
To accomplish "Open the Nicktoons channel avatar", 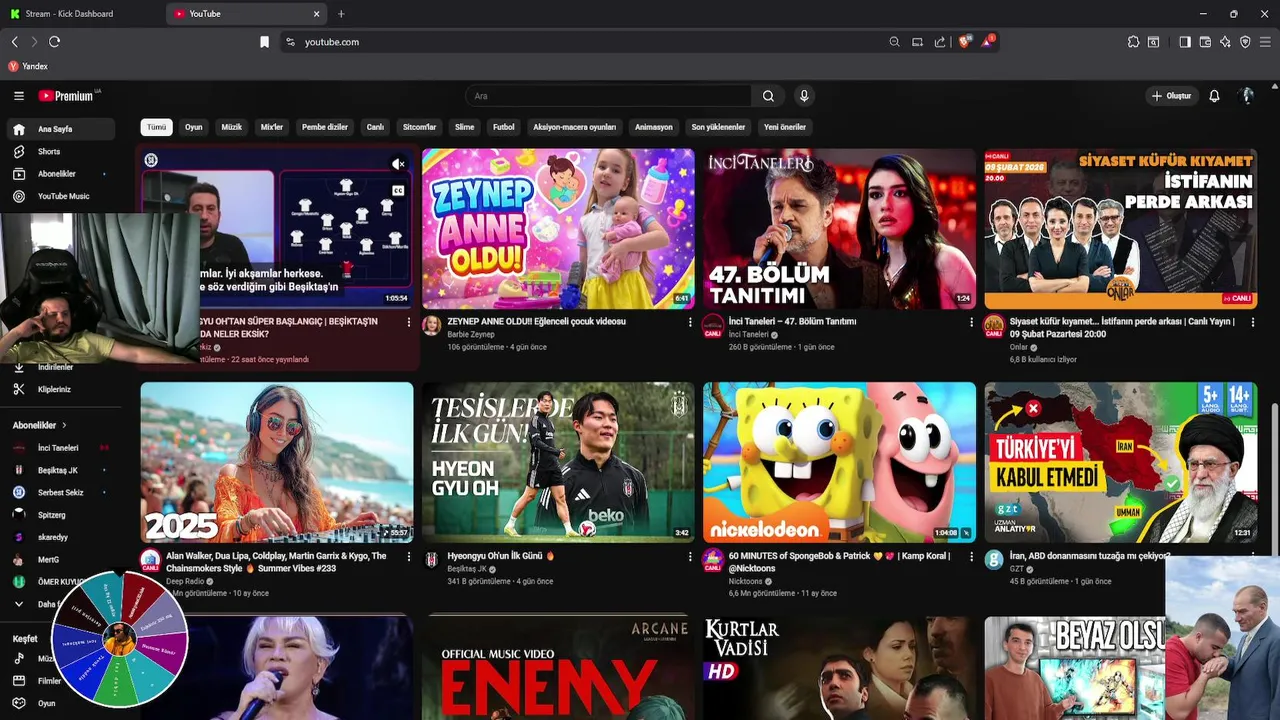I will coord(712,559).
